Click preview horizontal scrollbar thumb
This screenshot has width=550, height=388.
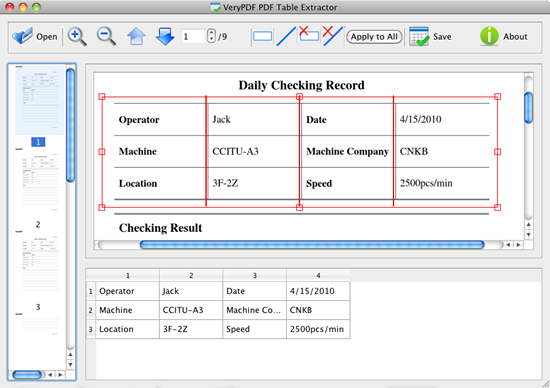(312, 245)
